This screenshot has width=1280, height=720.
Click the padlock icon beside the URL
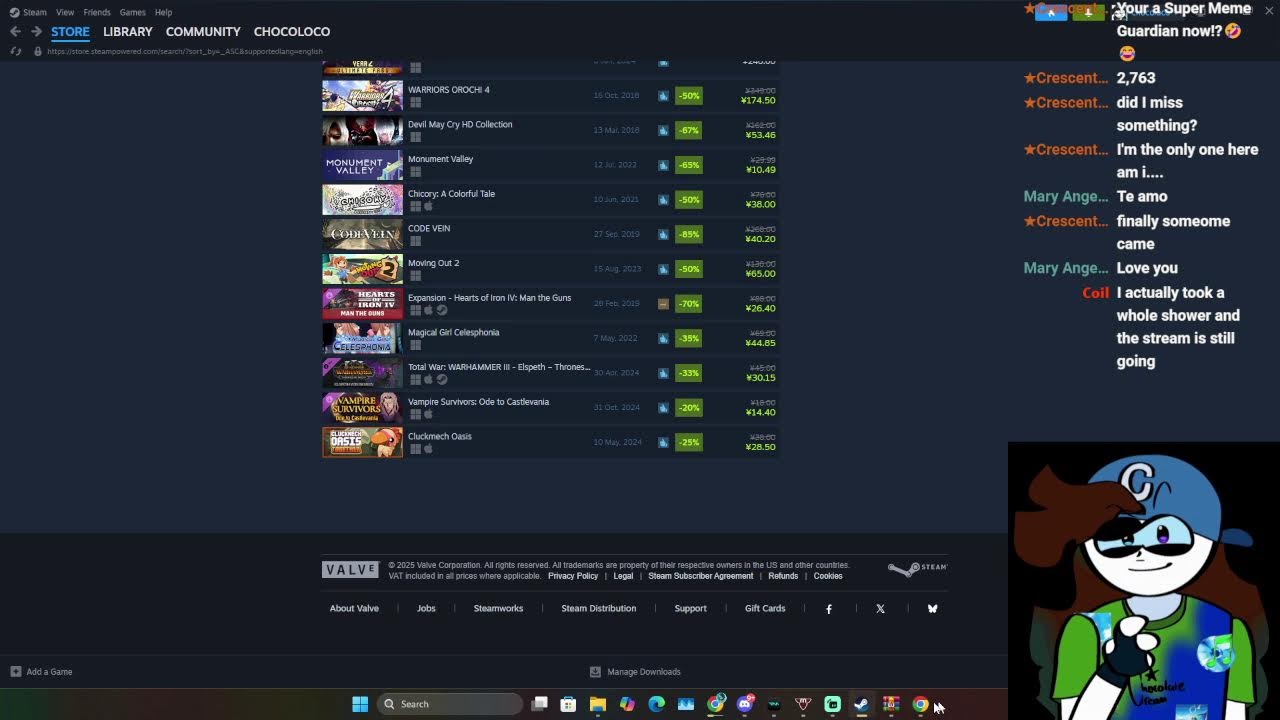pyautogui.click(x=38, y=51)
